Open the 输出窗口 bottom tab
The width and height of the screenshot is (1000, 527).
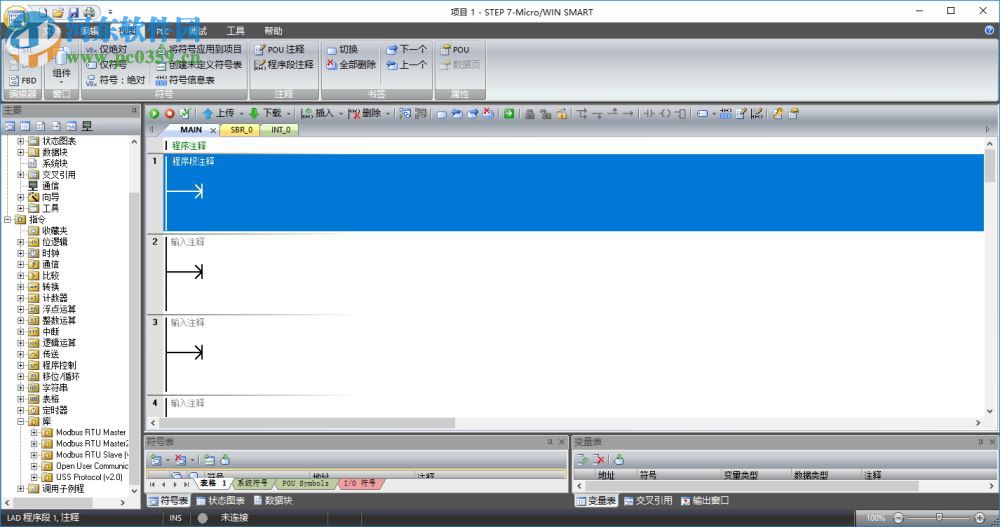[704, 501]
